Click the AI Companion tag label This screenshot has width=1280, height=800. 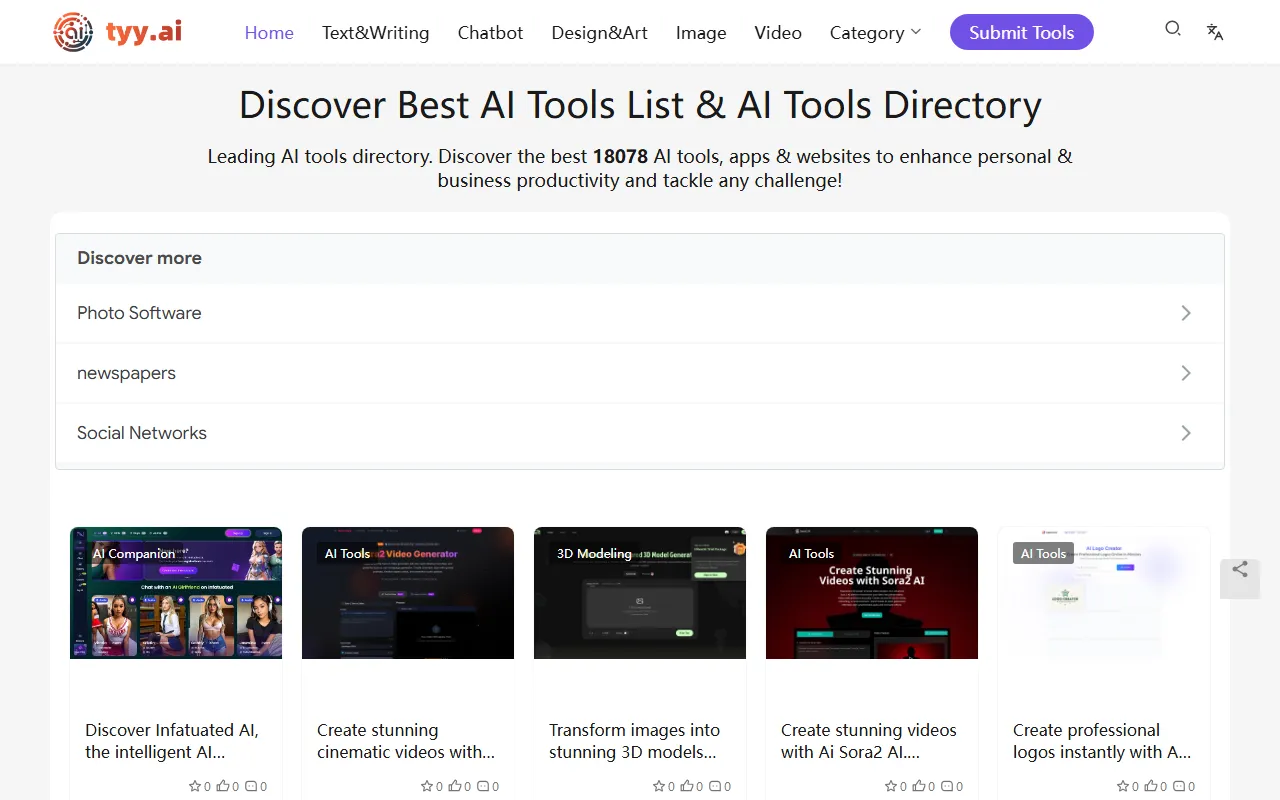[133, 553]
